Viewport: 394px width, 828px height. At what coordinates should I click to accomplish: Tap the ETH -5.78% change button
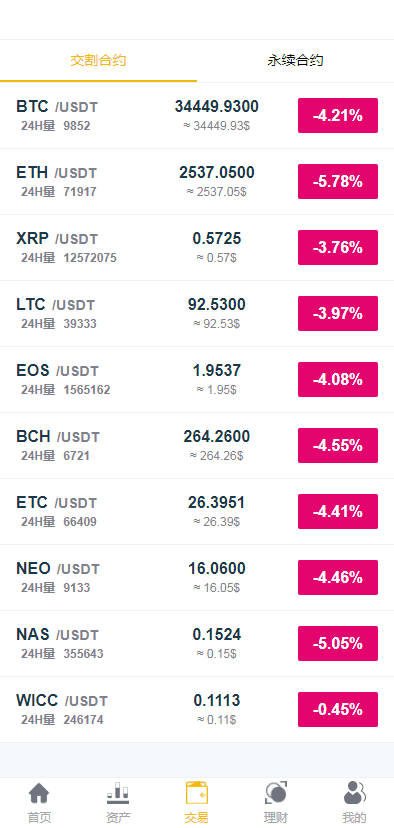tap(338, 182)
